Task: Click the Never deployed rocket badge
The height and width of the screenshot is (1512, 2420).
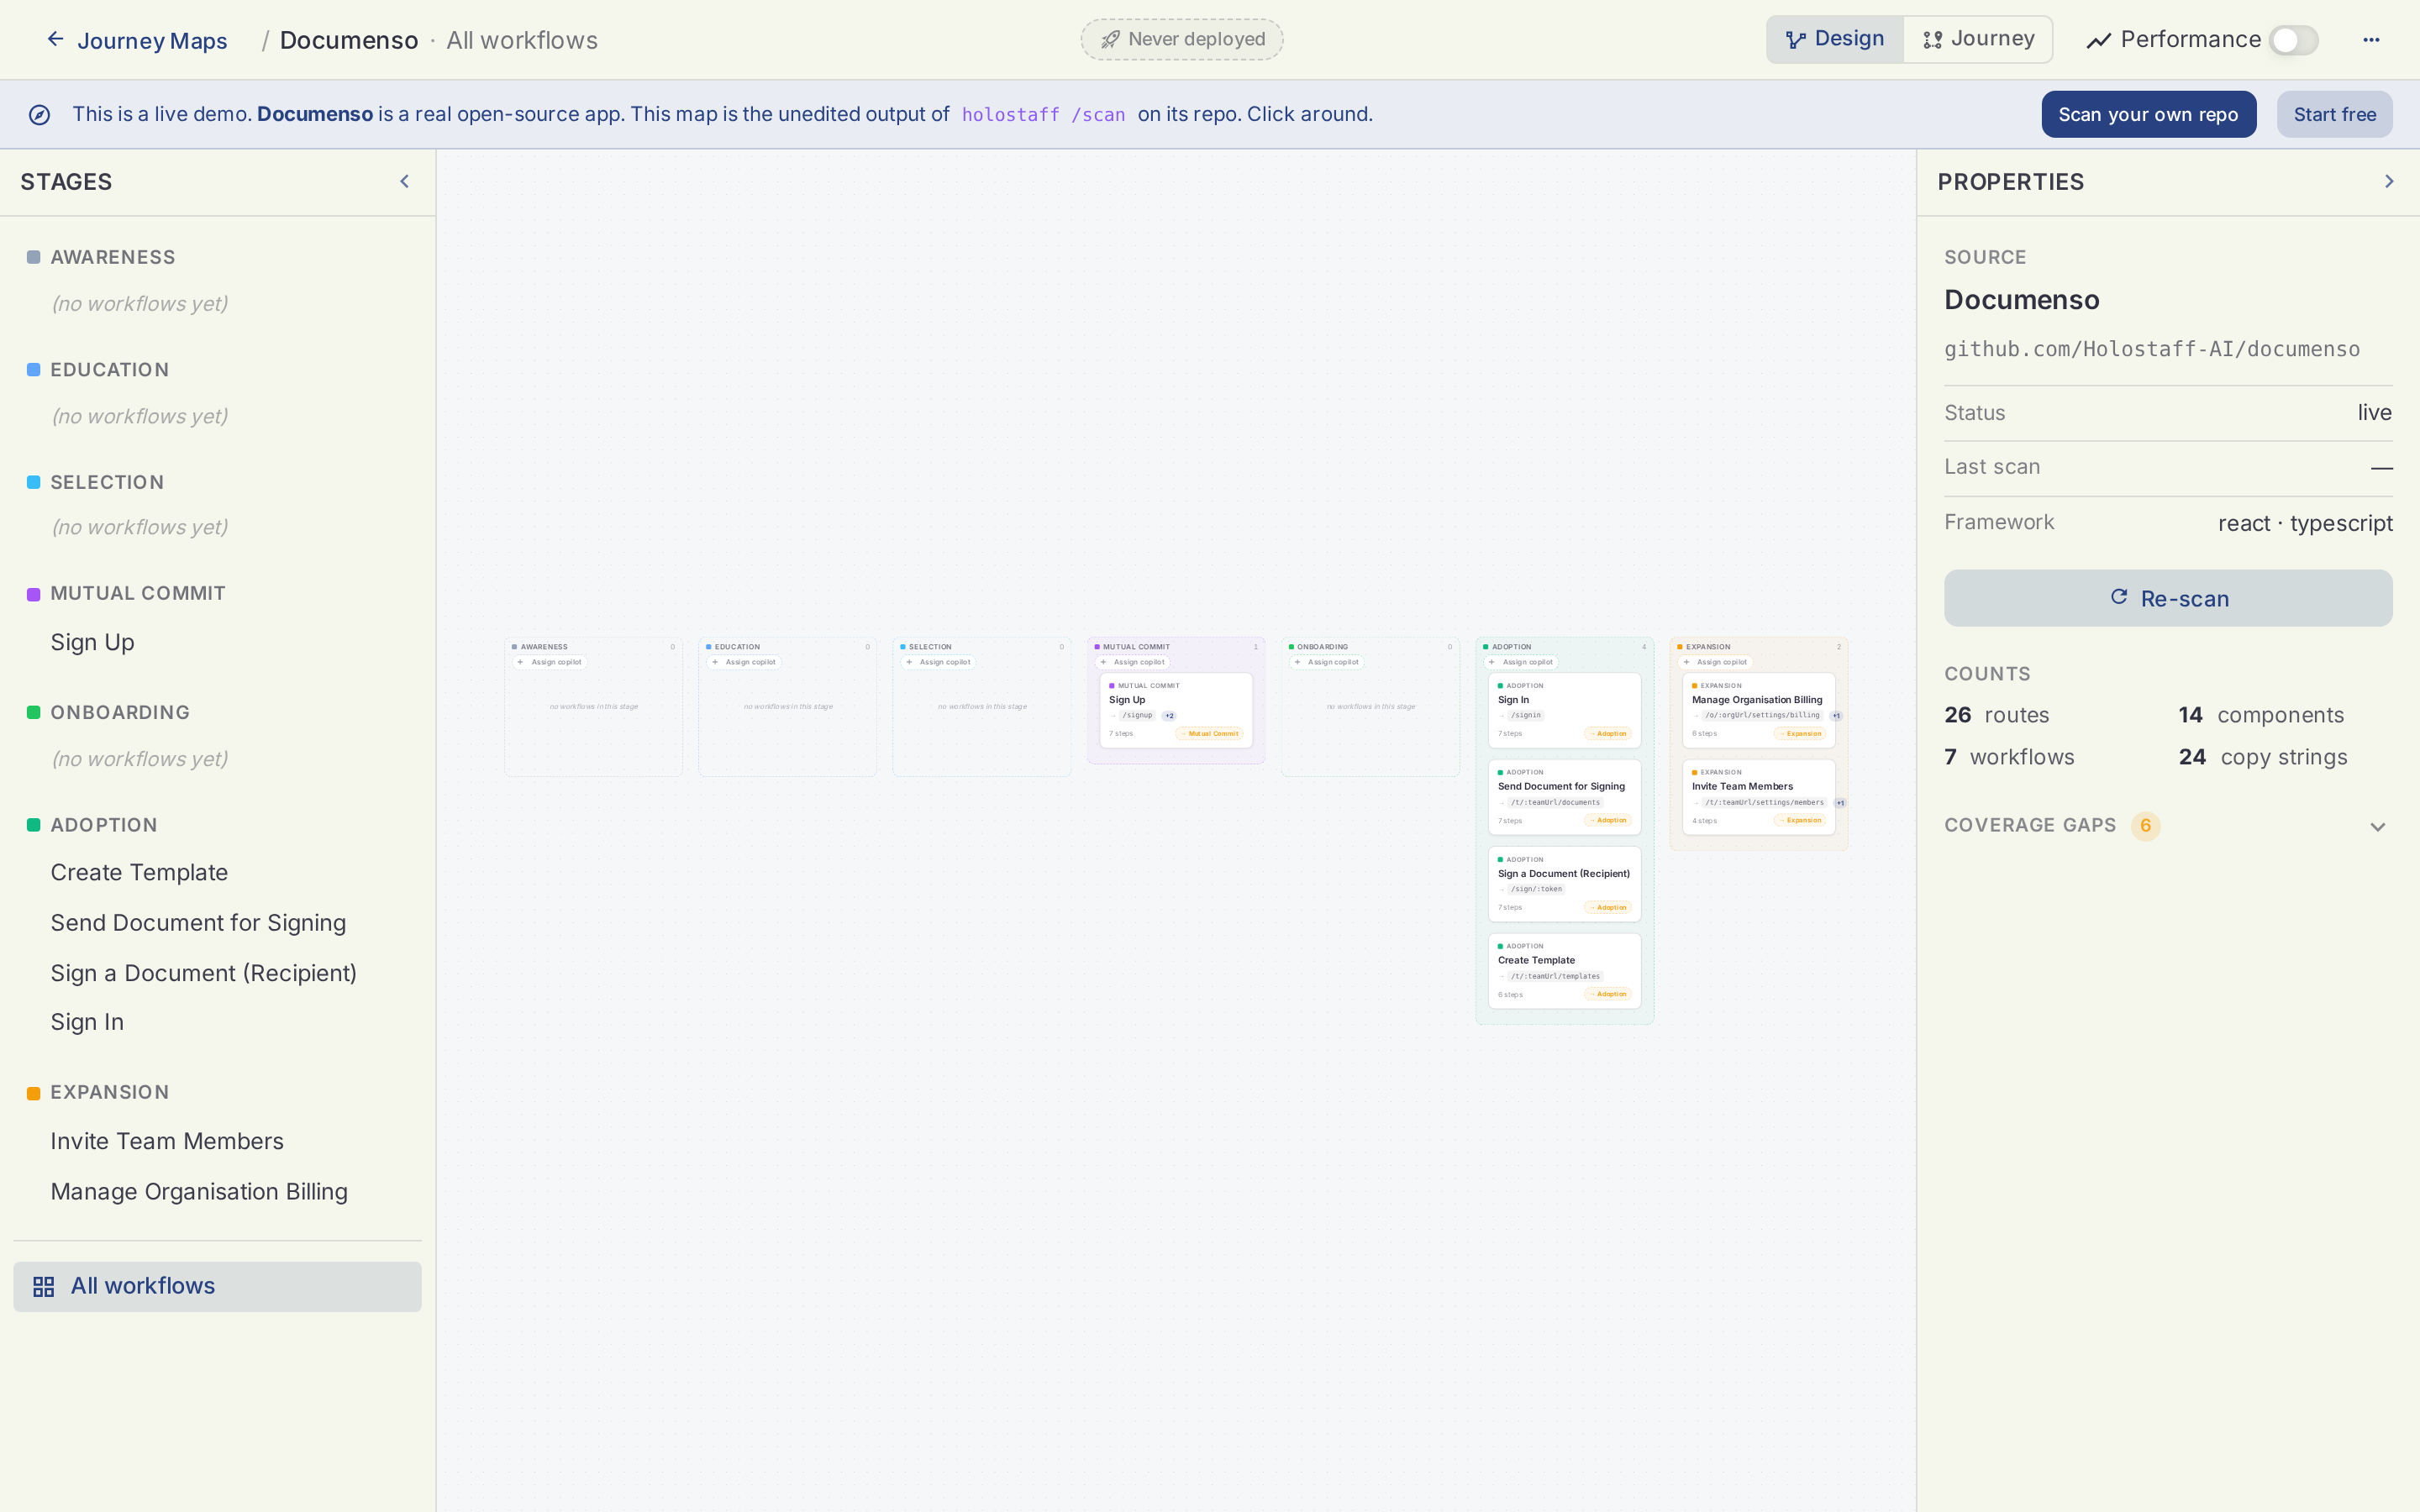Action: 1181,40
